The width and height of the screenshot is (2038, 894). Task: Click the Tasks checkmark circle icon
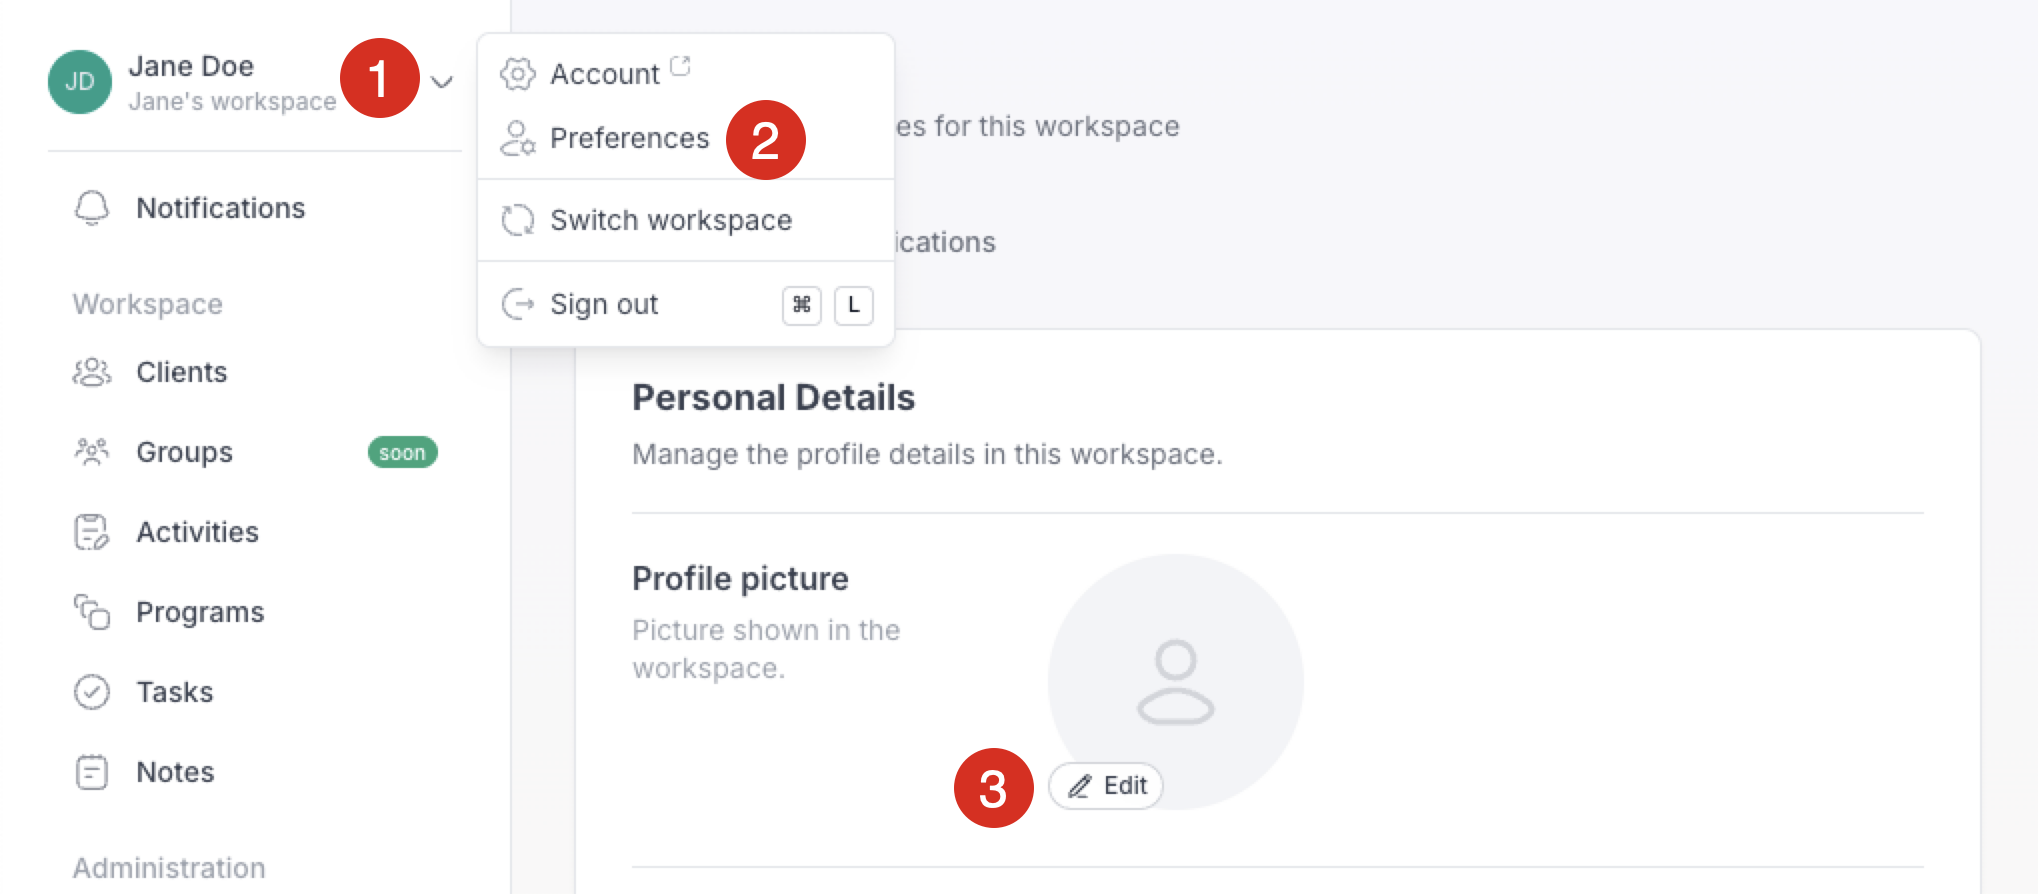[x=92, y=692]
